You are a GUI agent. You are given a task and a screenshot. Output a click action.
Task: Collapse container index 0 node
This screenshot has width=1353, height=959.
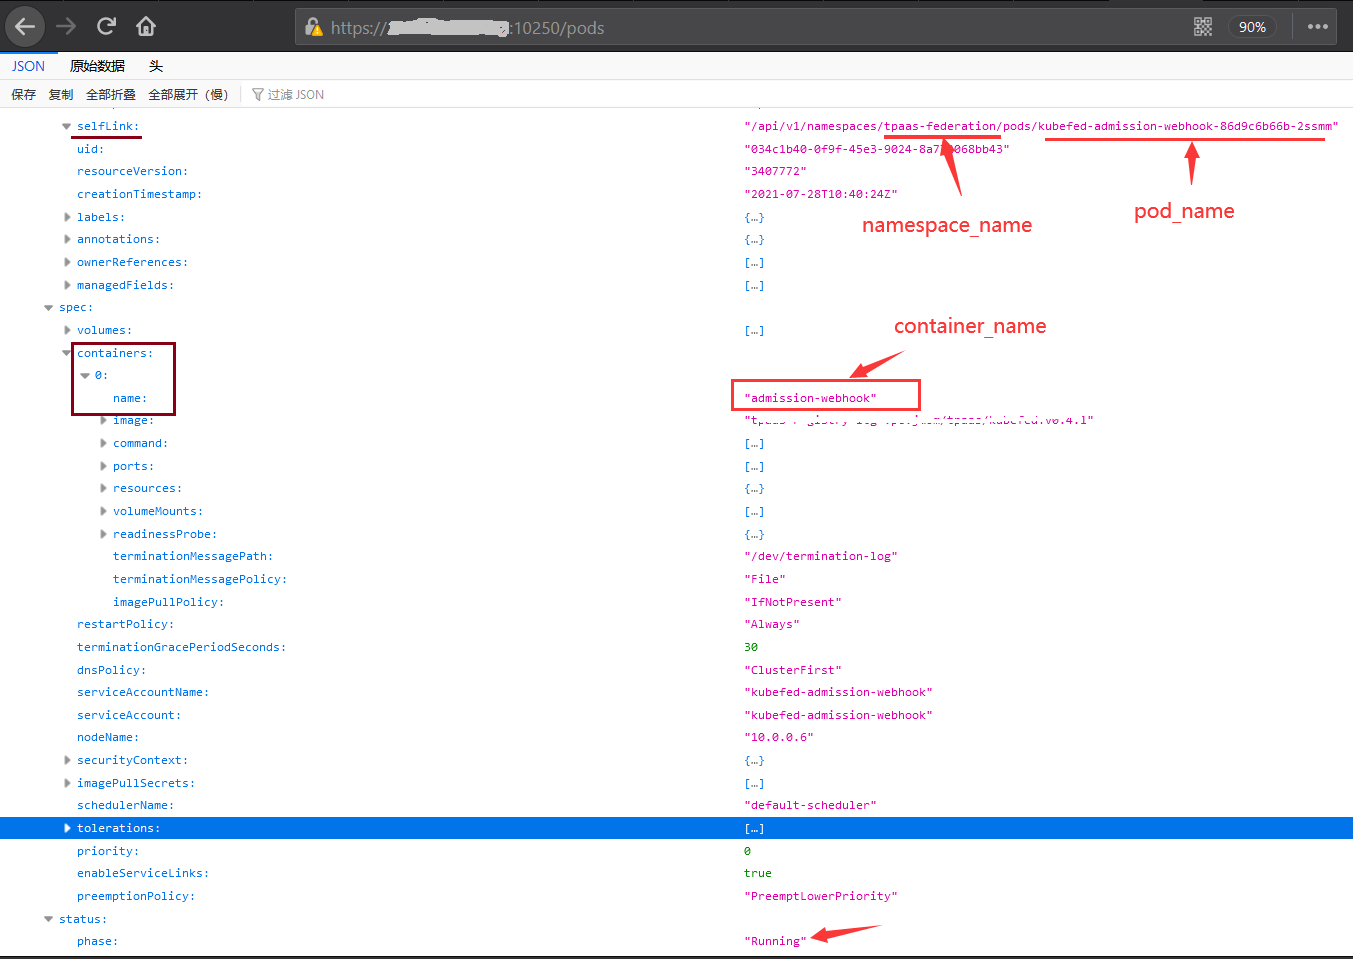pyautogui.click(x=85, y=375)
